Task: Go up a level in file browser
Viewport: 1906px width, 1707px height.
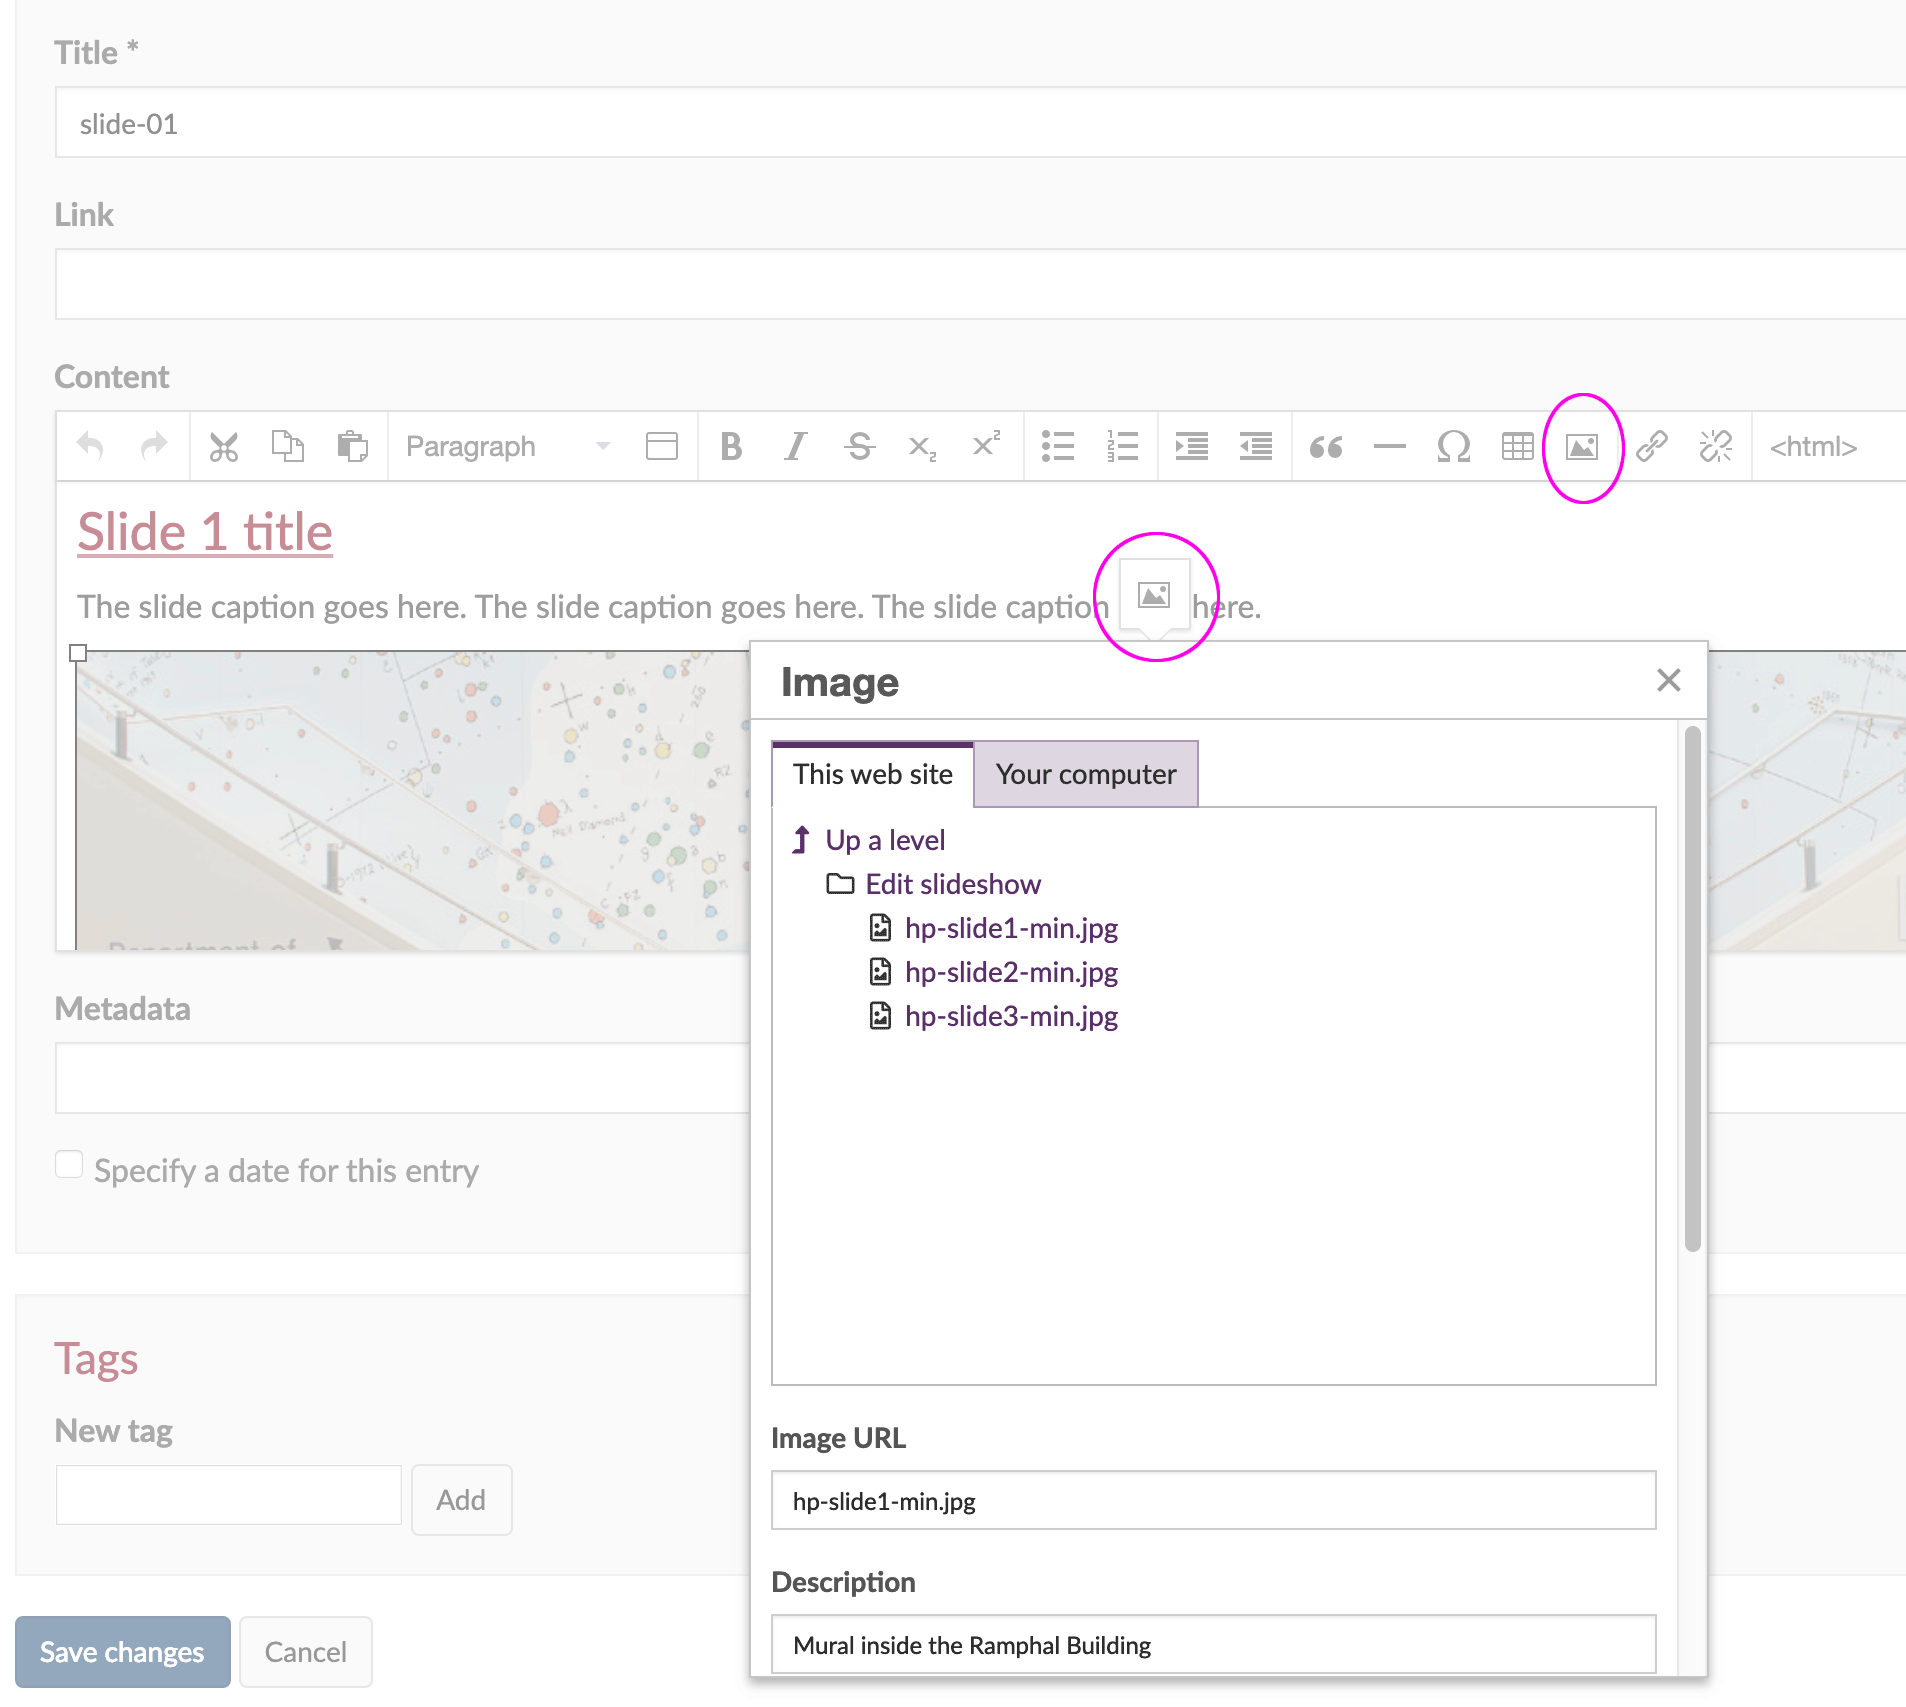Action: tap(884, 840)
